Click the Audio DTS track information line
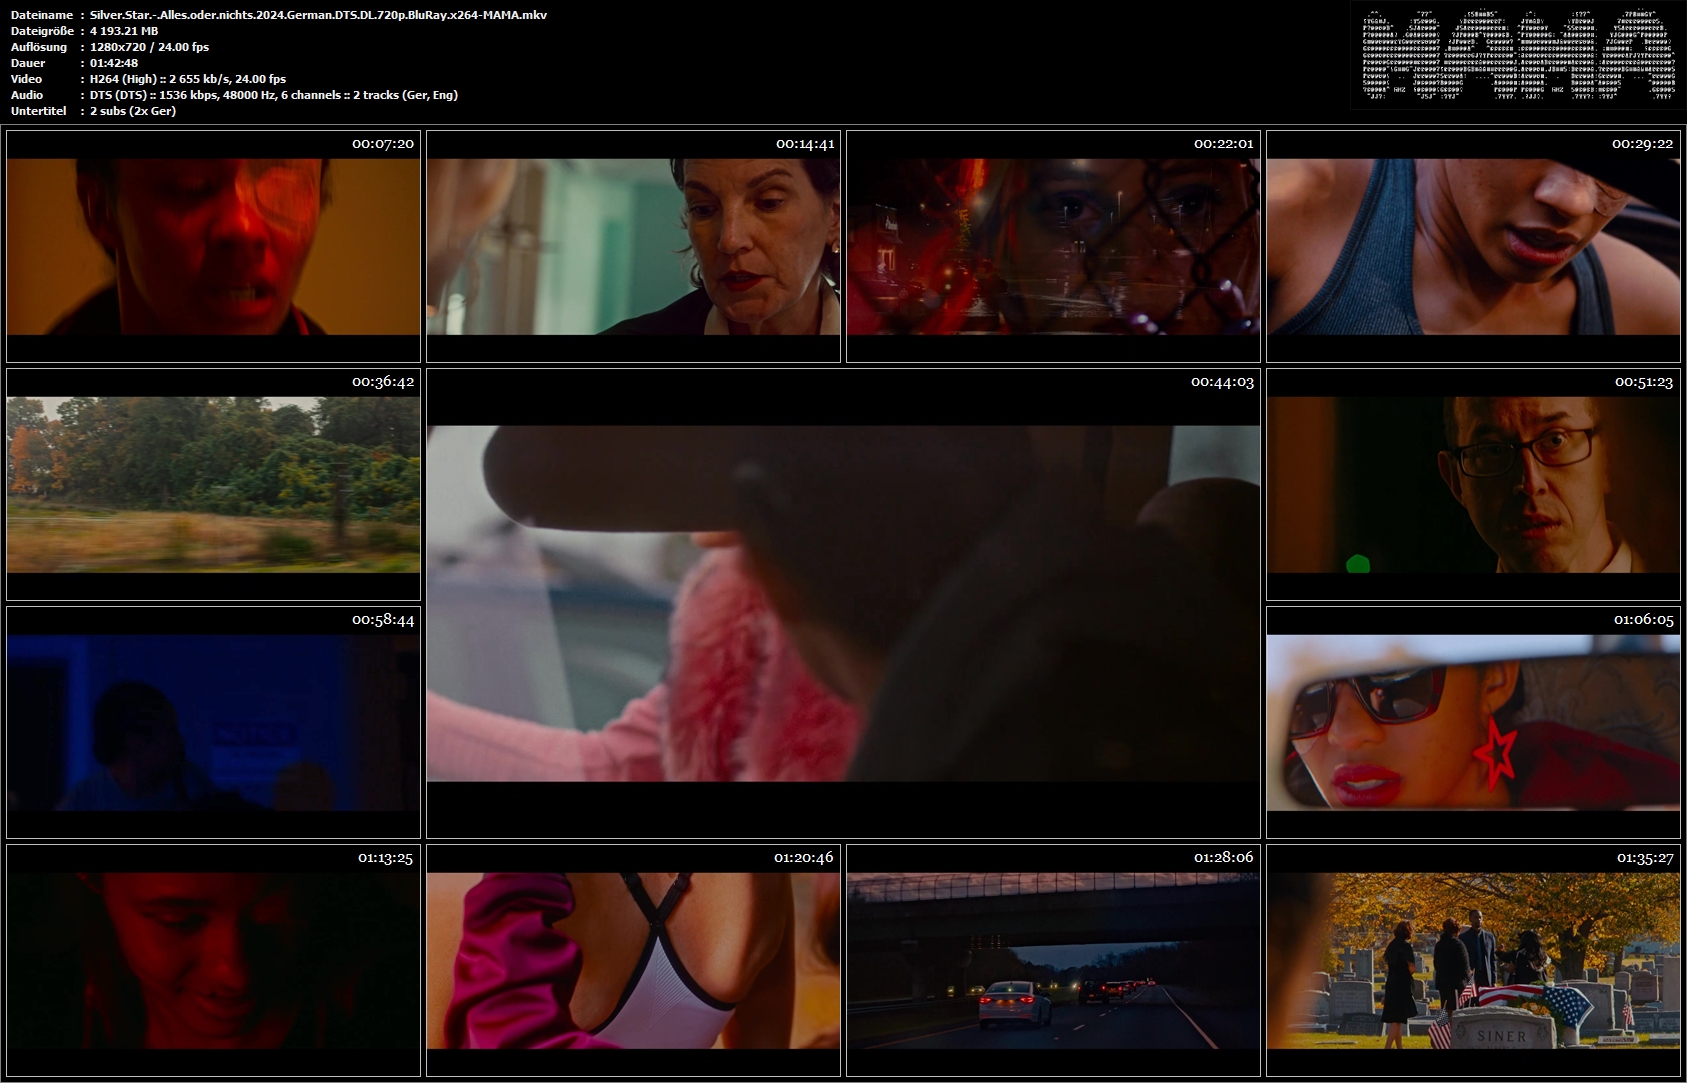 [x=274, y=95]
